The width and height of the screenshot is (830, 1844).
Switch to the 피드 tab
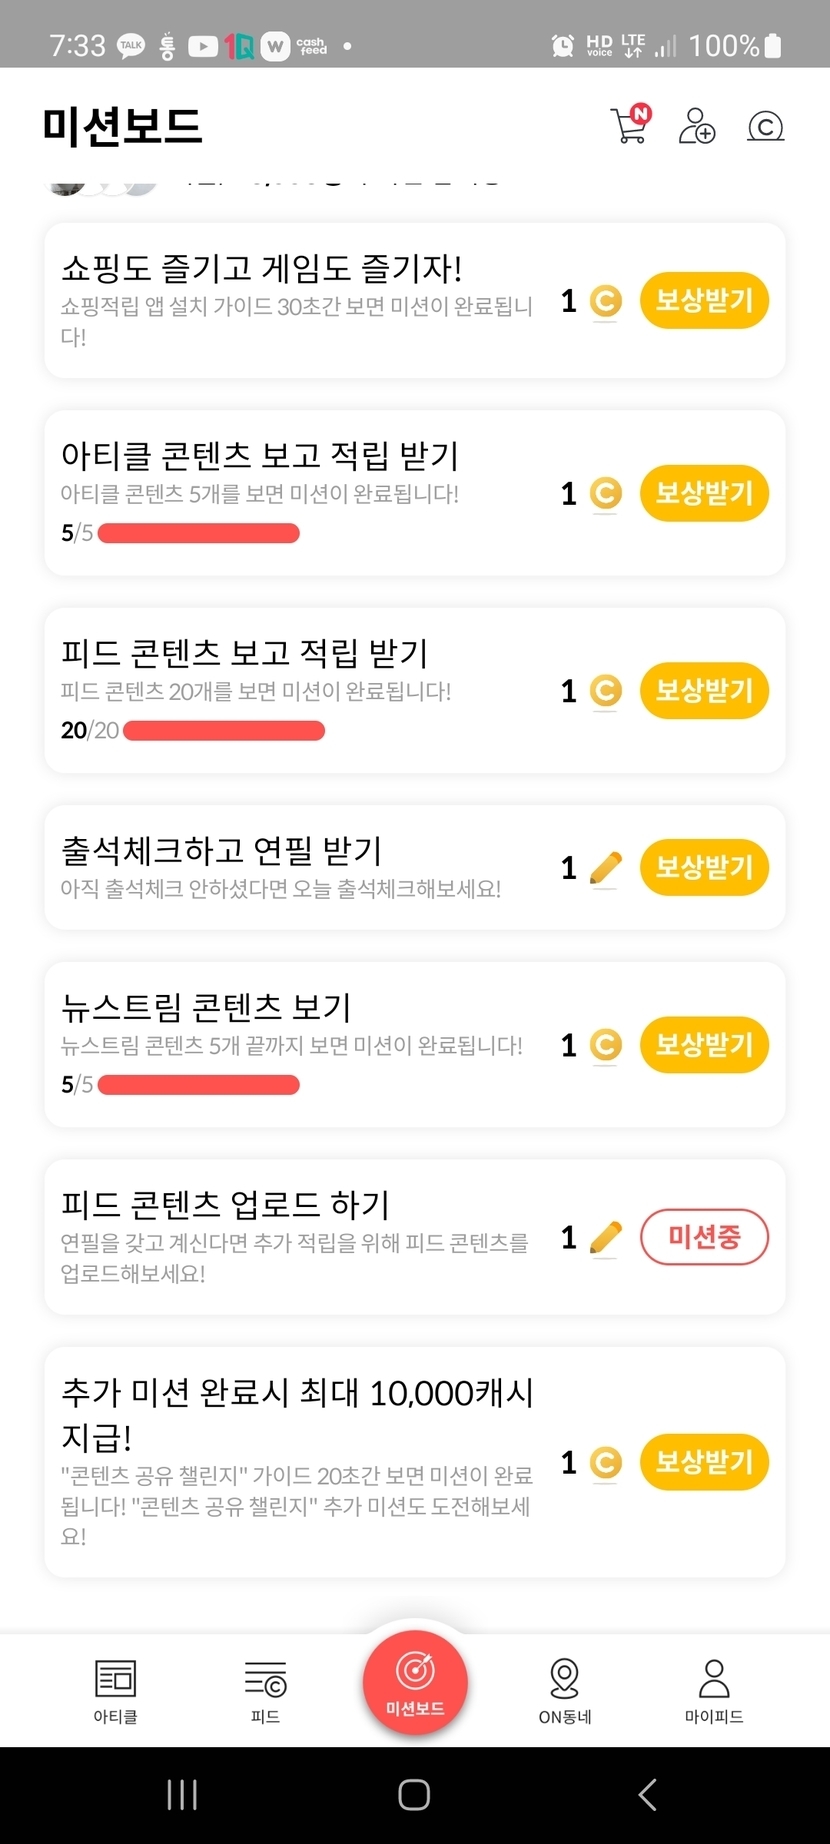tap(265, 1690)
